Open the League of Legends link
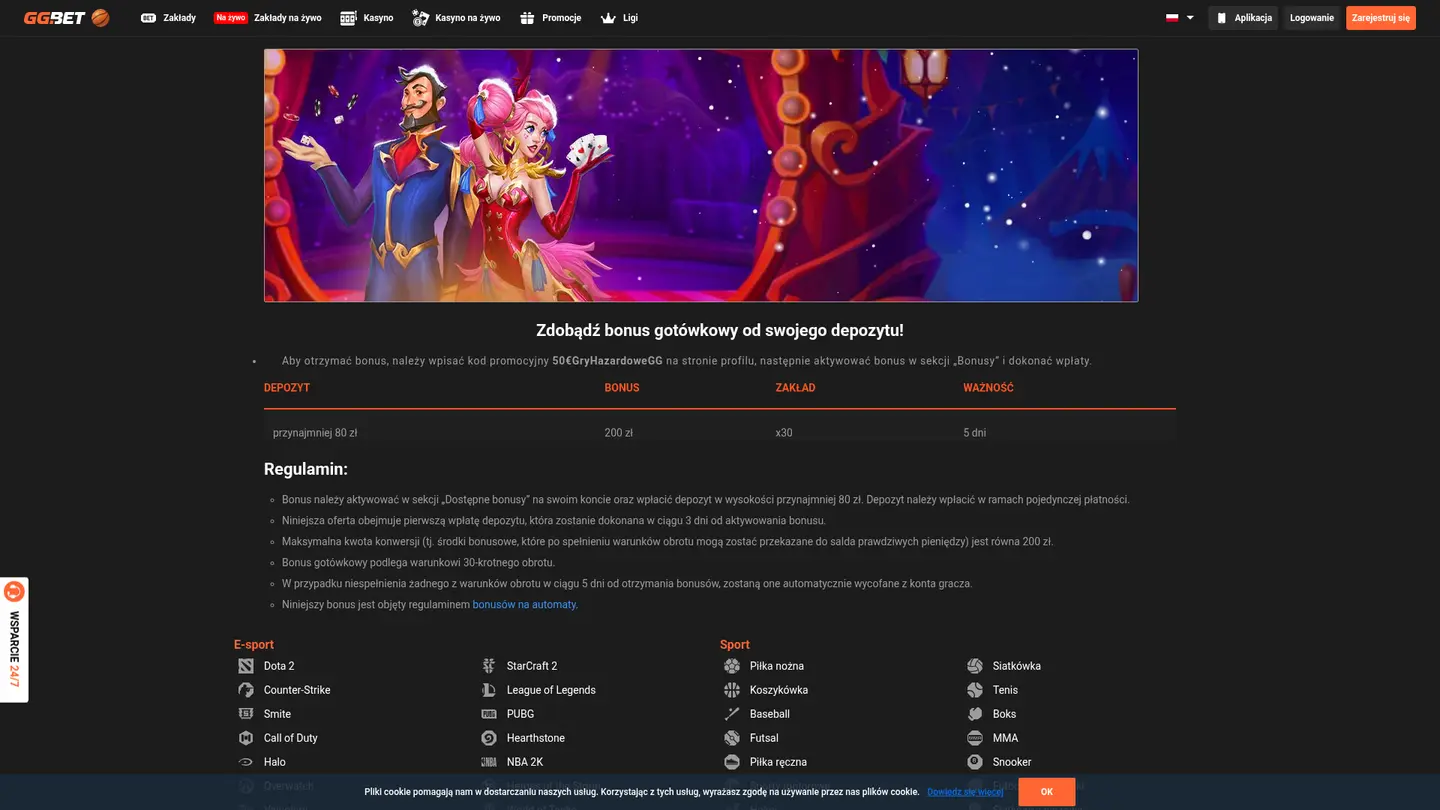Viewport: 1440px width, 810px height. pos(551,690)
